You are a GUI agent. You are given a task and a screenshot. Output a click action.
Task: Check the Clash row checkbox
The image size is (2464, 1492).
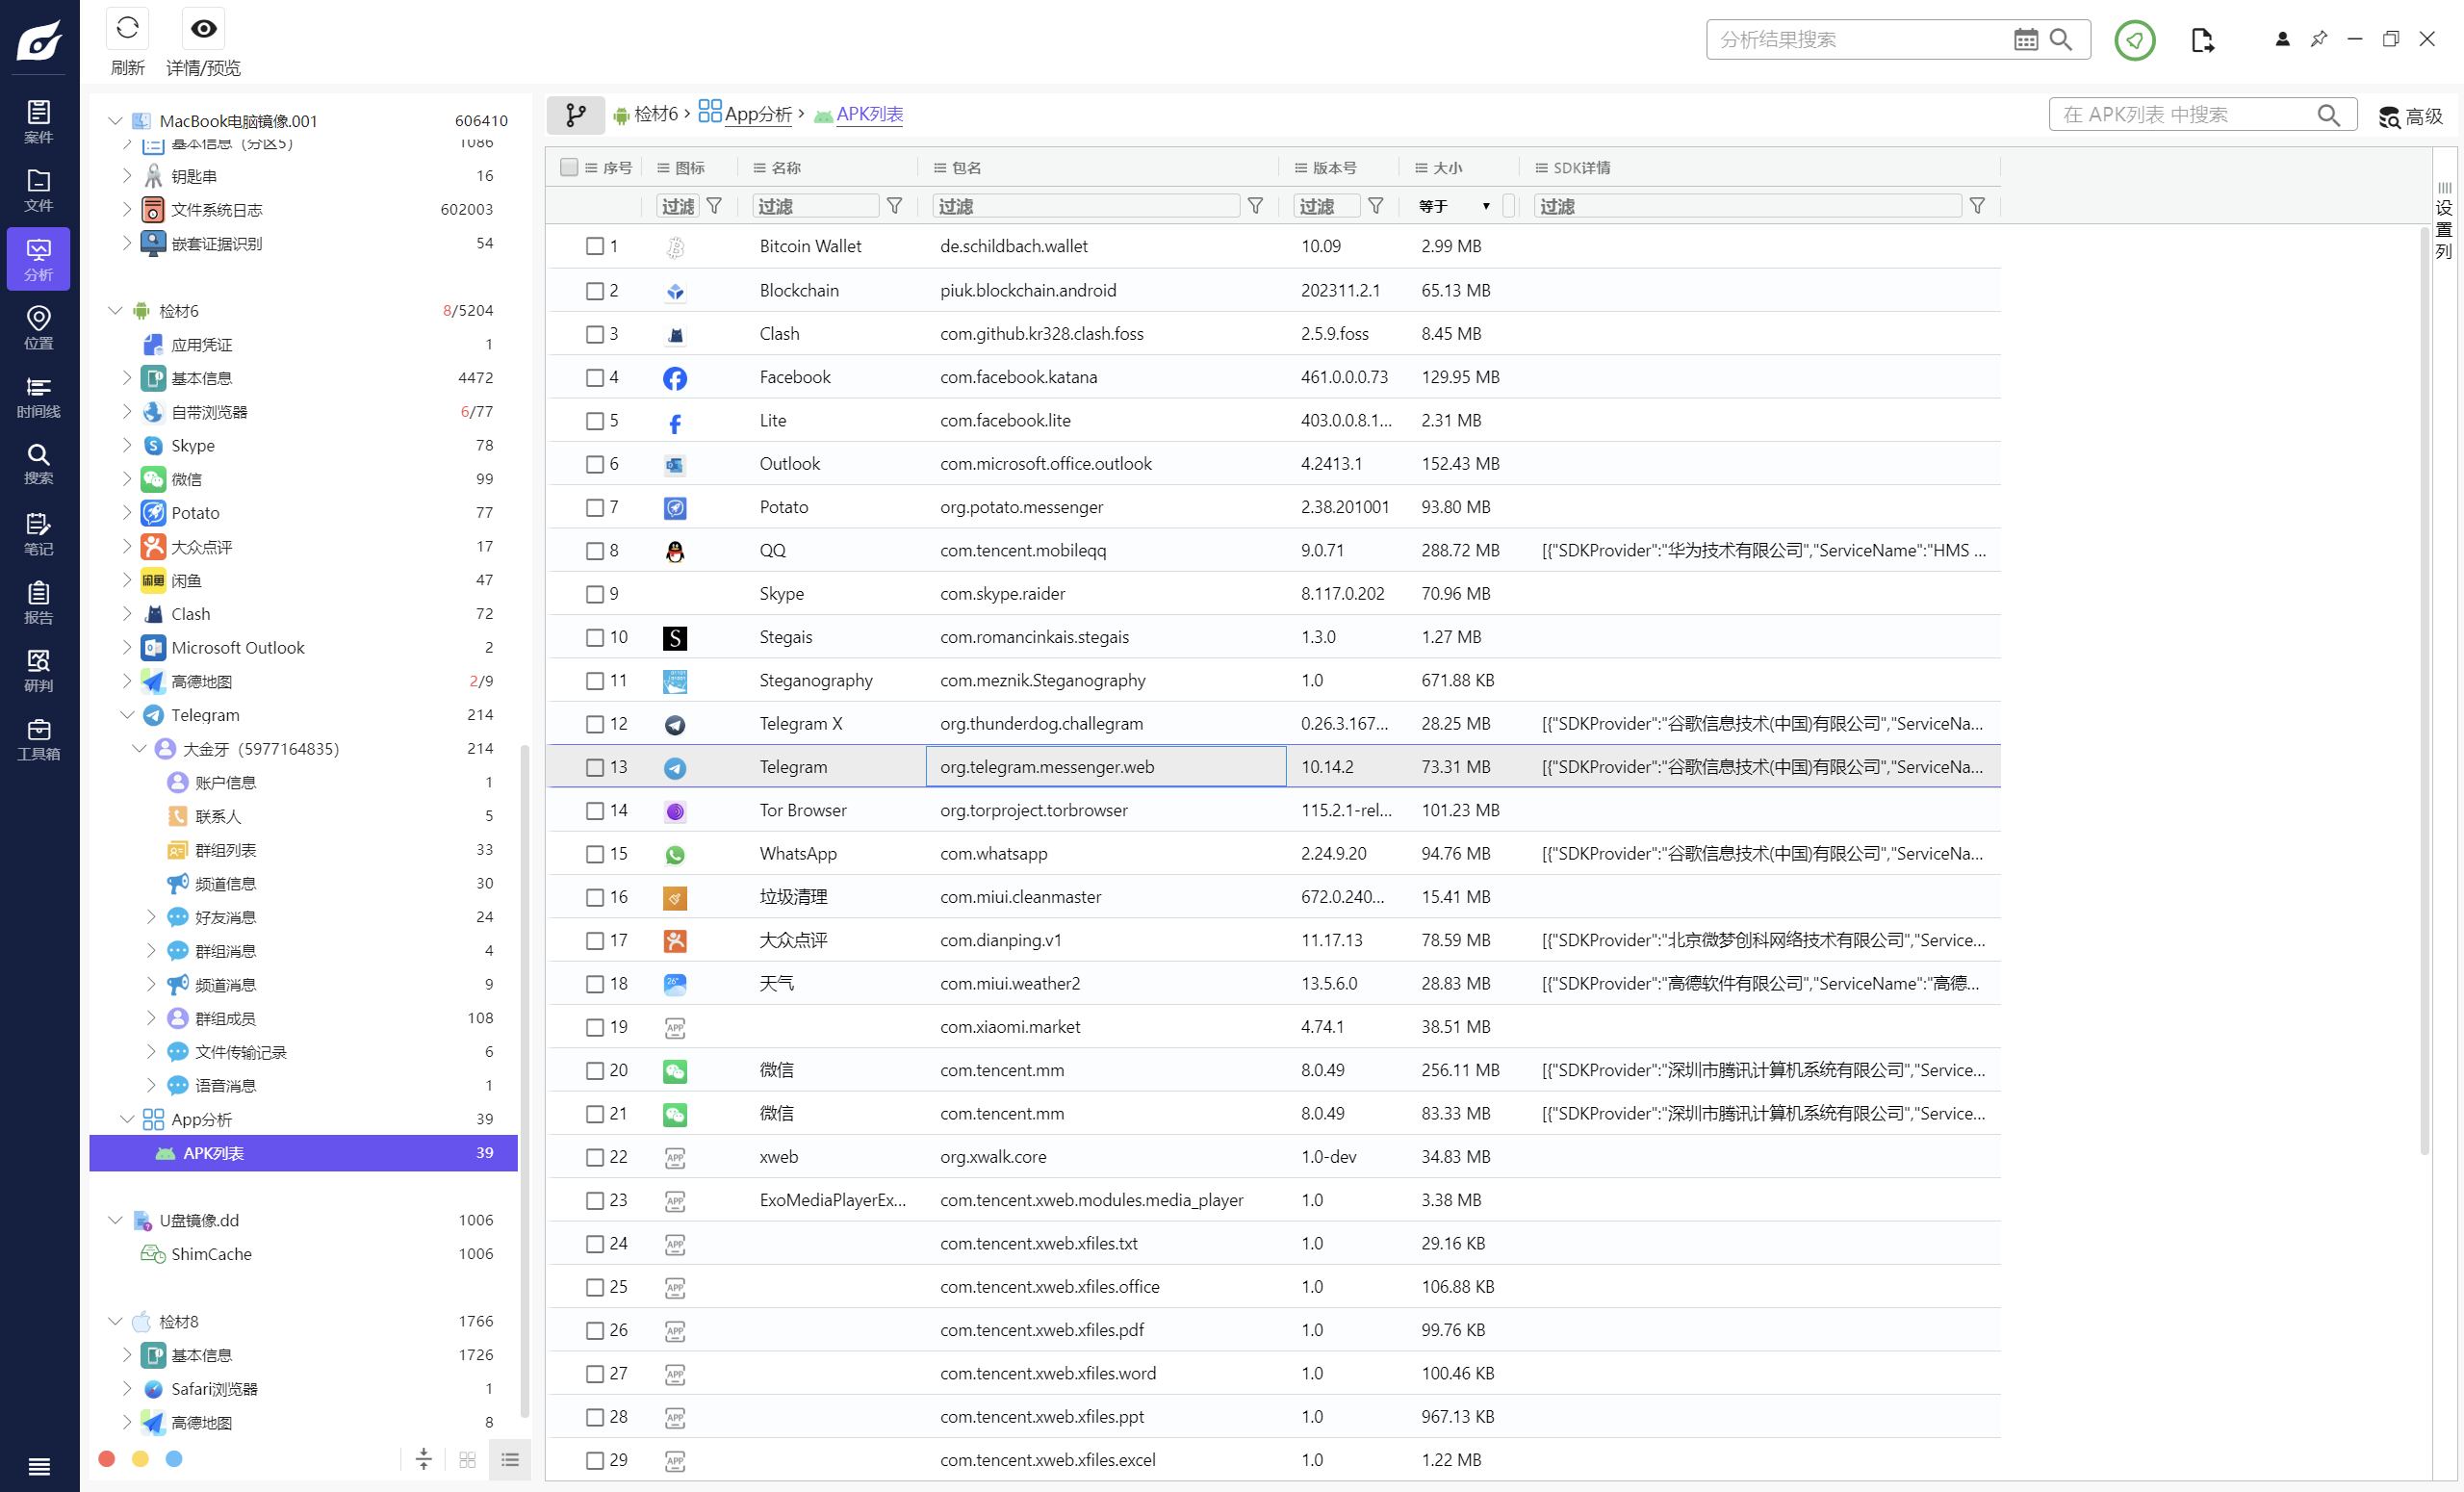[x=595, y=334]
